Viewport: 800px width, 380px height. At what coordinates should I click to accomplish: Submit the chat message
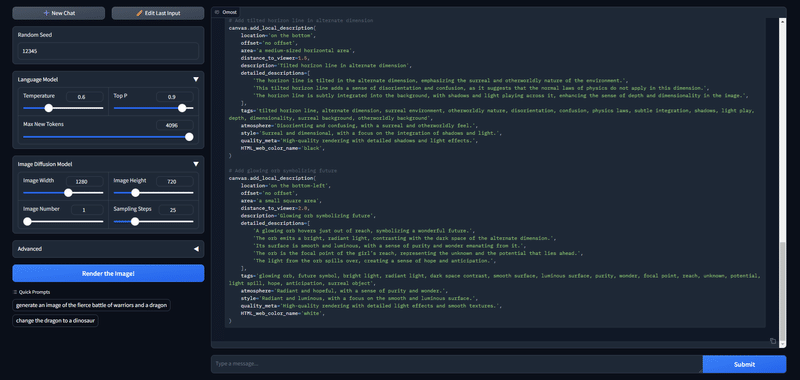click(744, 364)
